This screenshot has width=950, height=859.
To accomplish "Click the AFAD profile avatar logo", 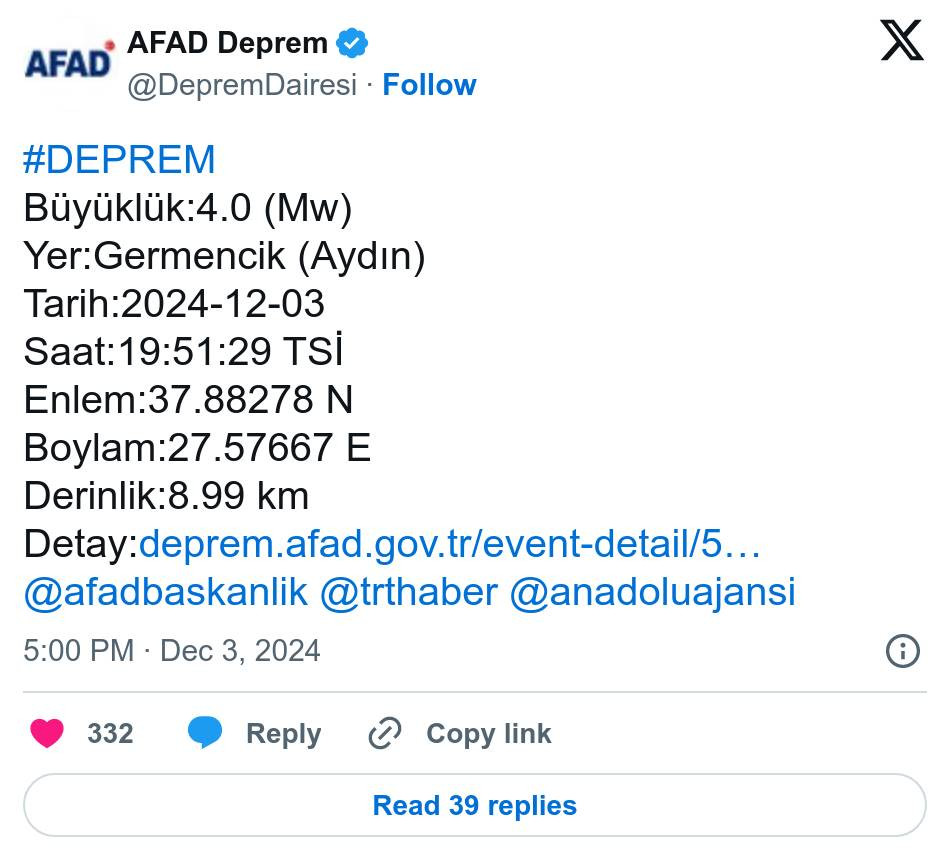I will point(68,62).
